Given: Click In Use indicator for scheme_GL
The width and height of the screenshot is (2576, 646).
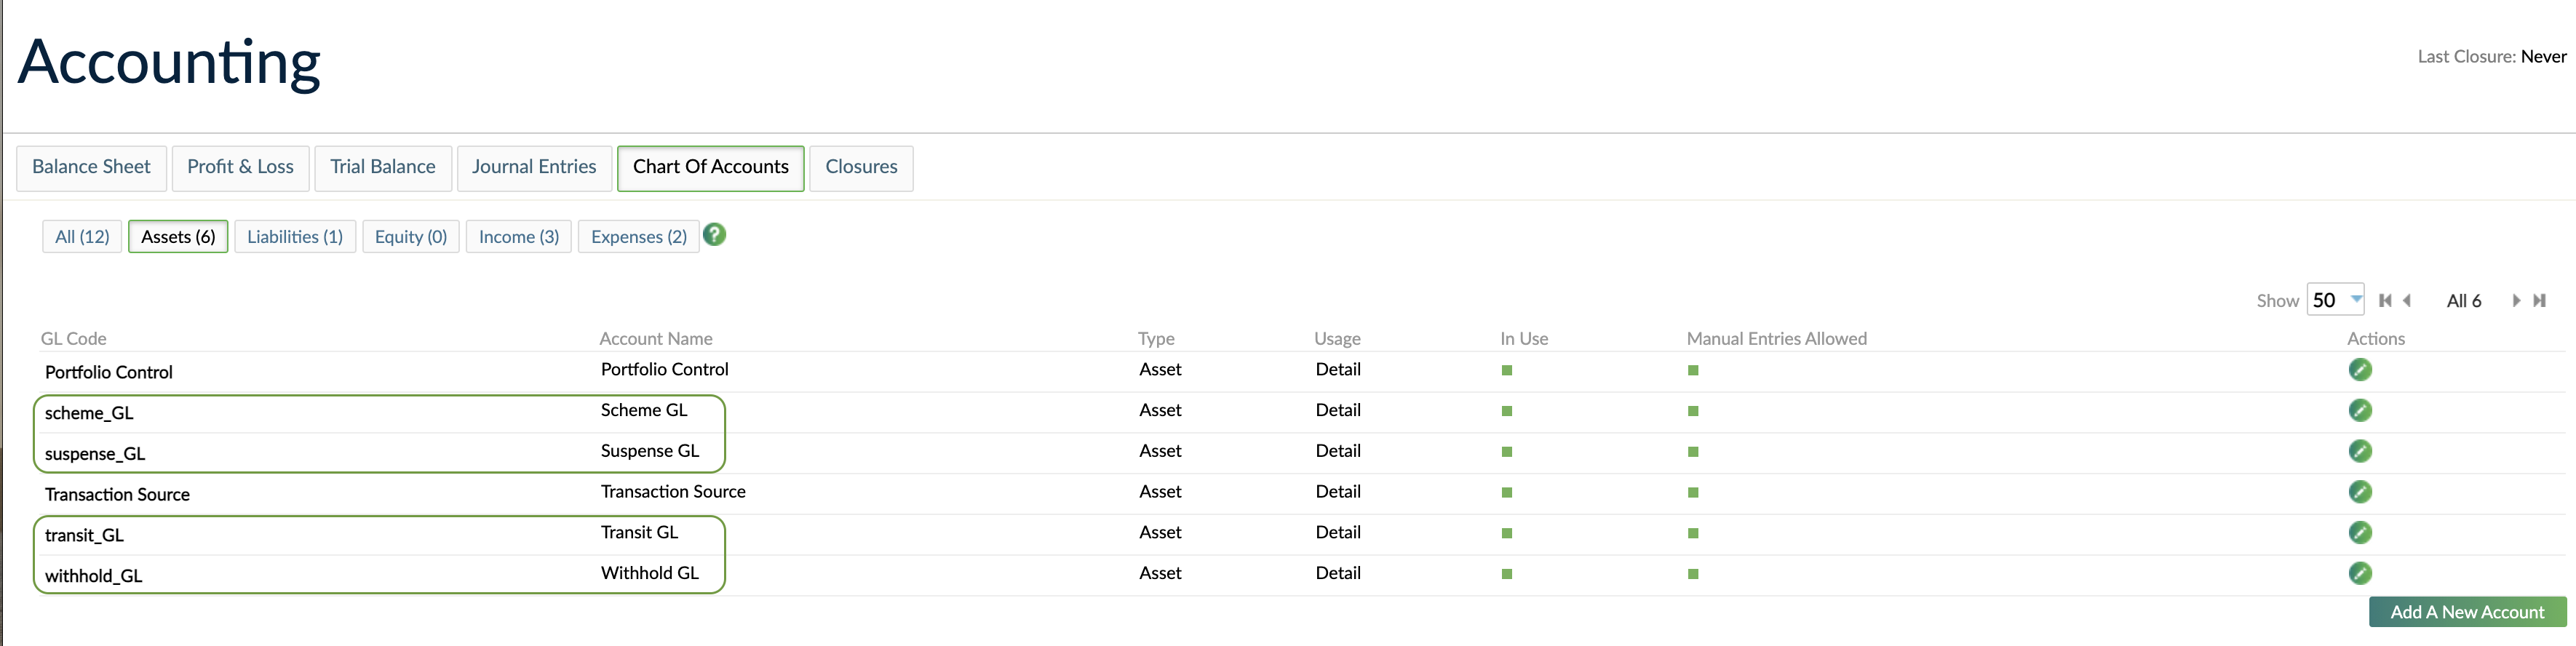Looking at the screenshot, I should (1507, 411).
